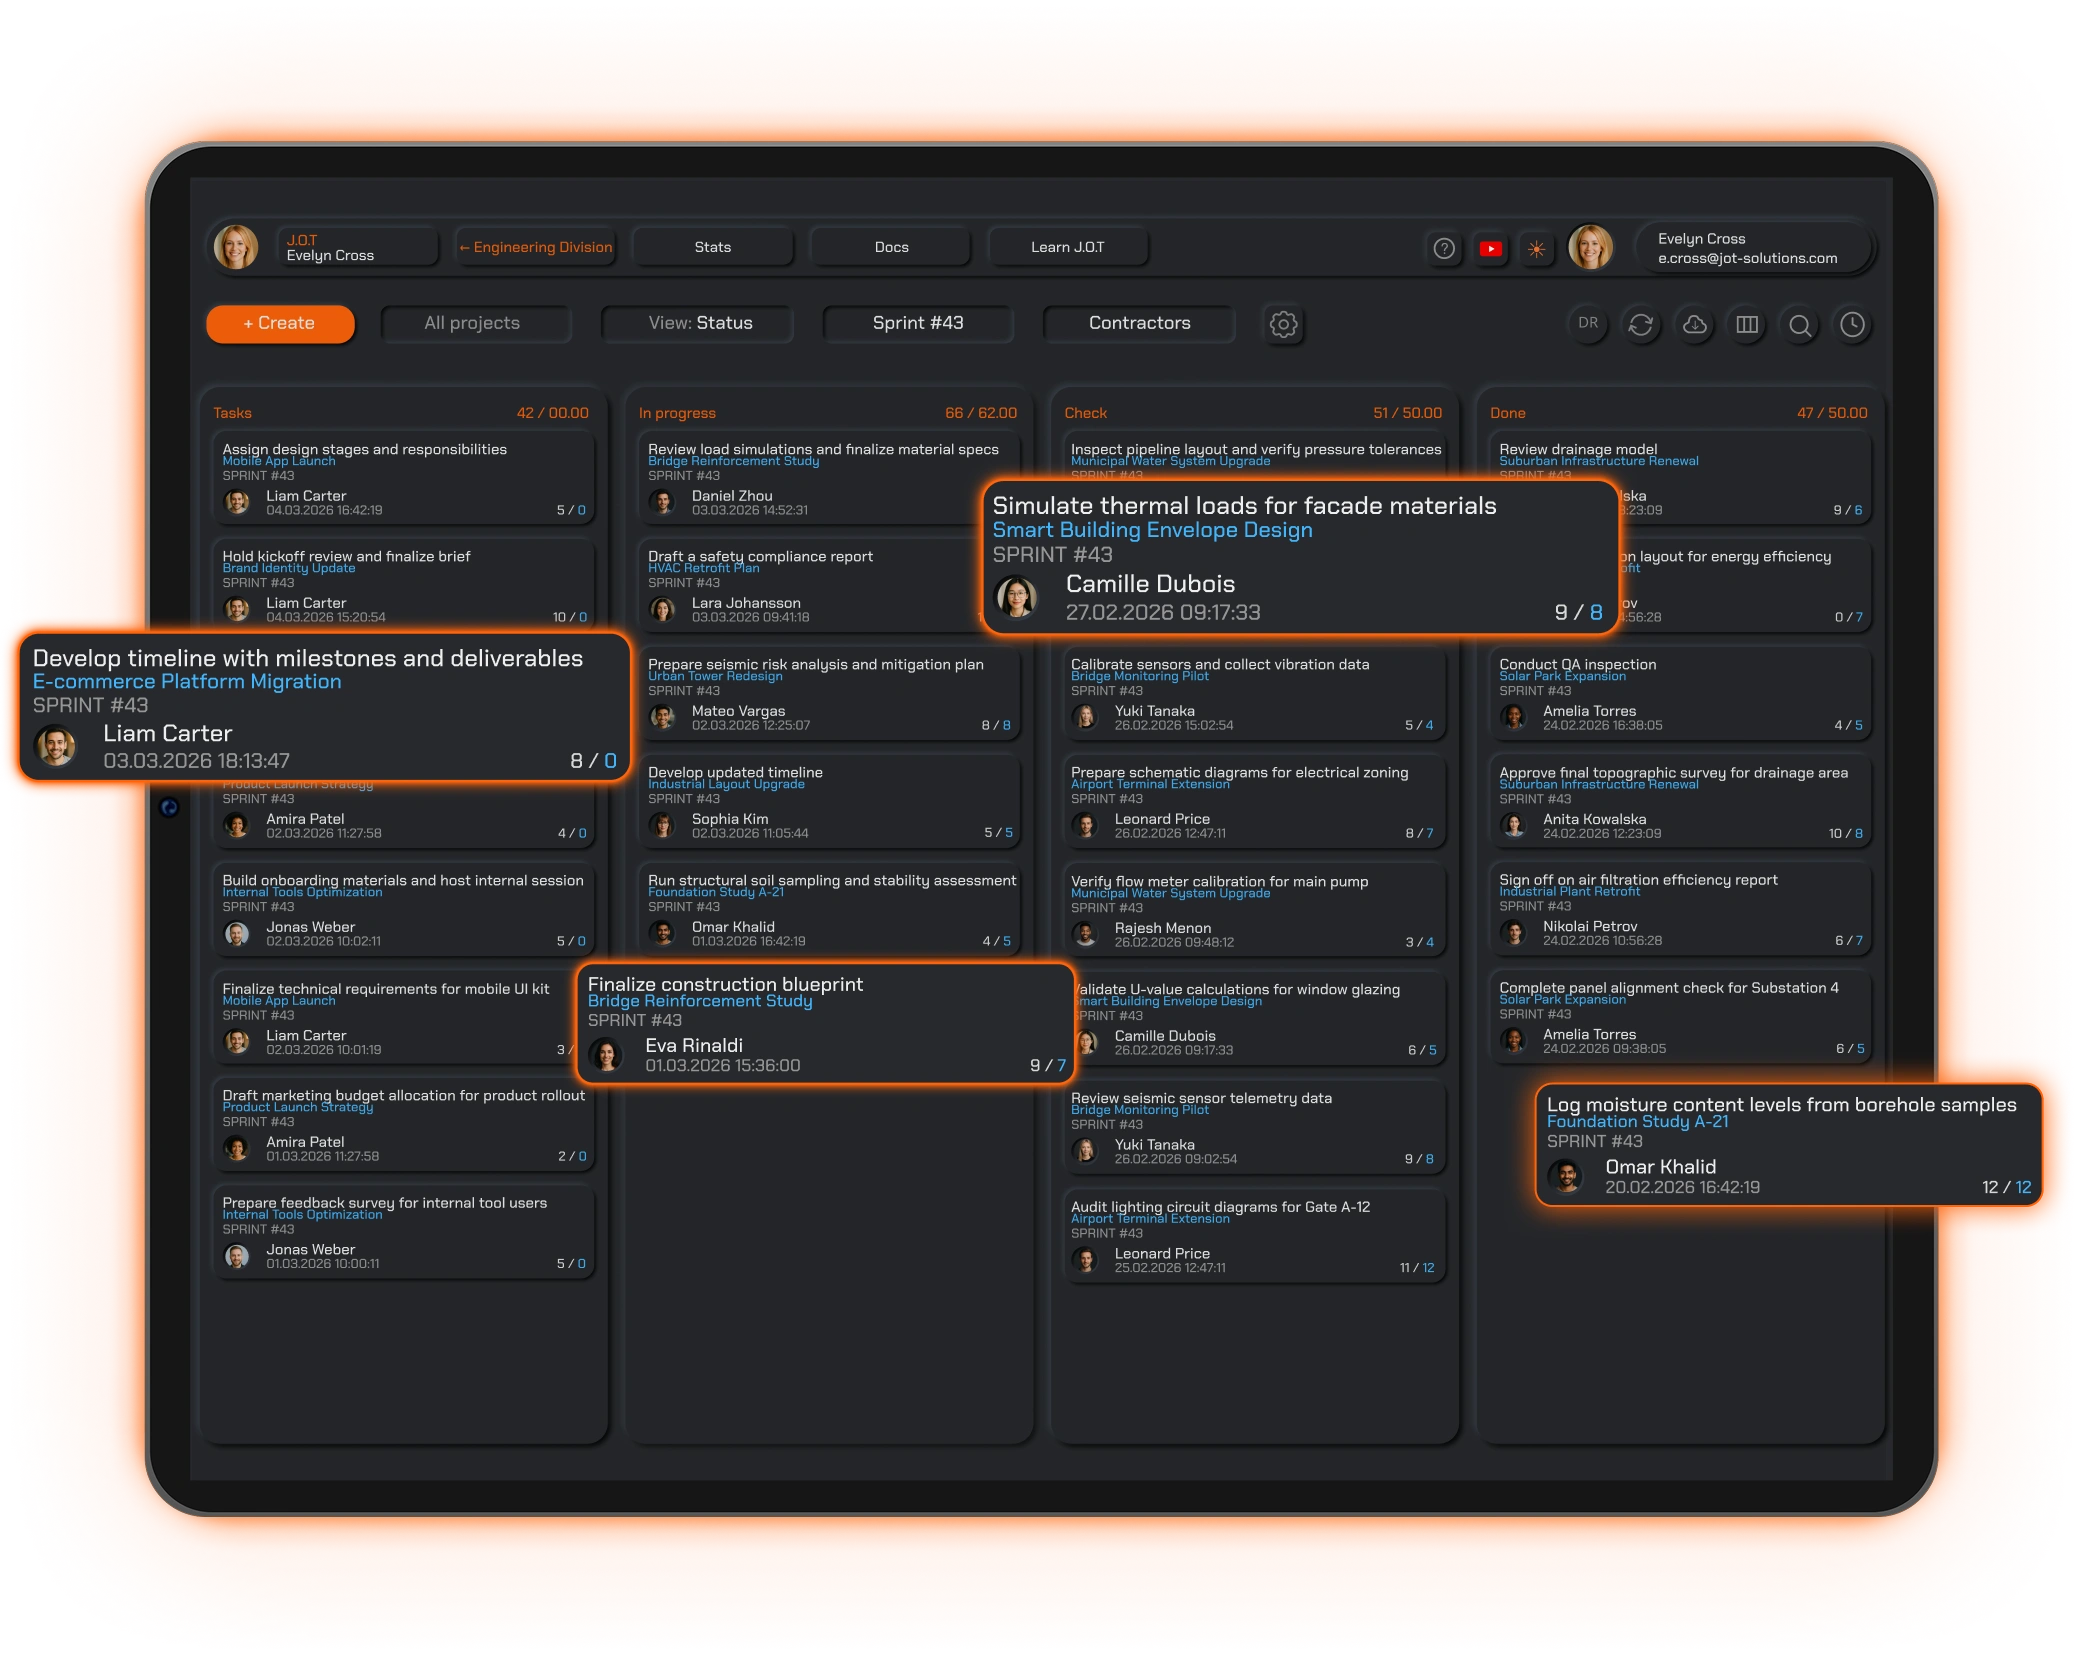The width and height of the screenshot is (2080, 1657).
Task: Click Eva Rinaldi avatar on the blueprint card
Action: pyautogui.click(x=606, y=1055)
